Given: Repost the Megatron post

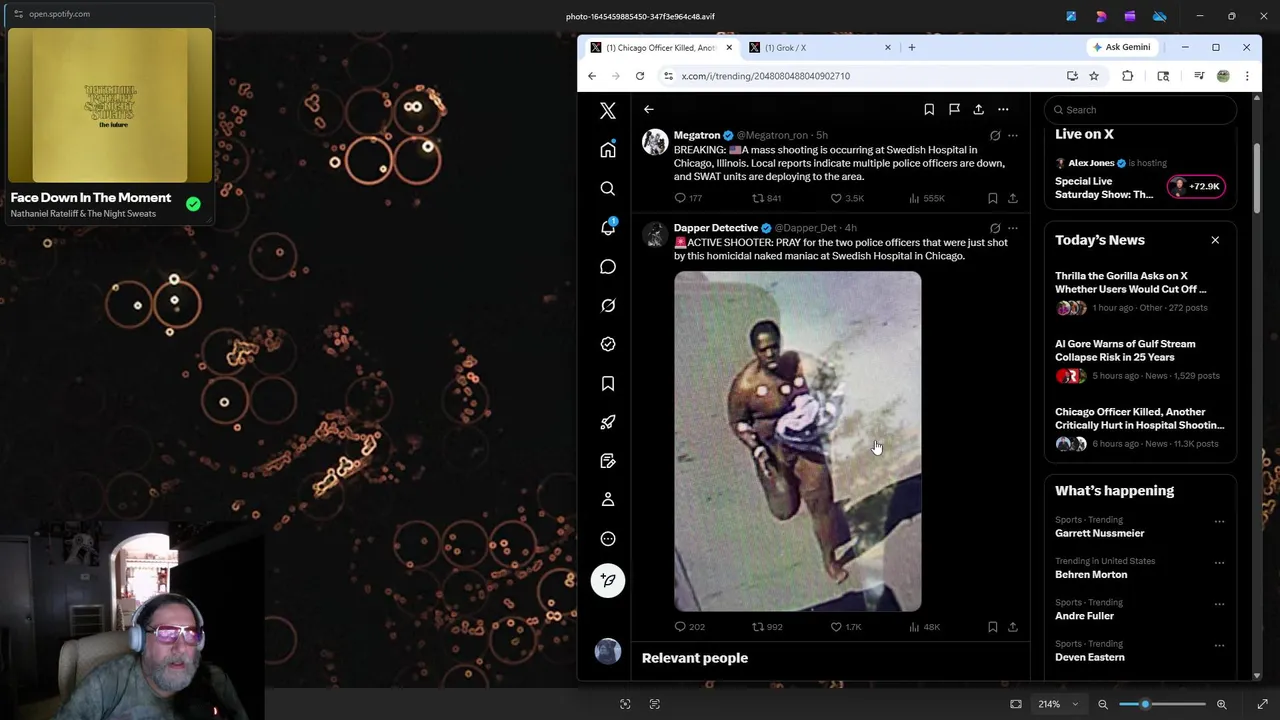Looking at the screenshot, I should 758,198.
